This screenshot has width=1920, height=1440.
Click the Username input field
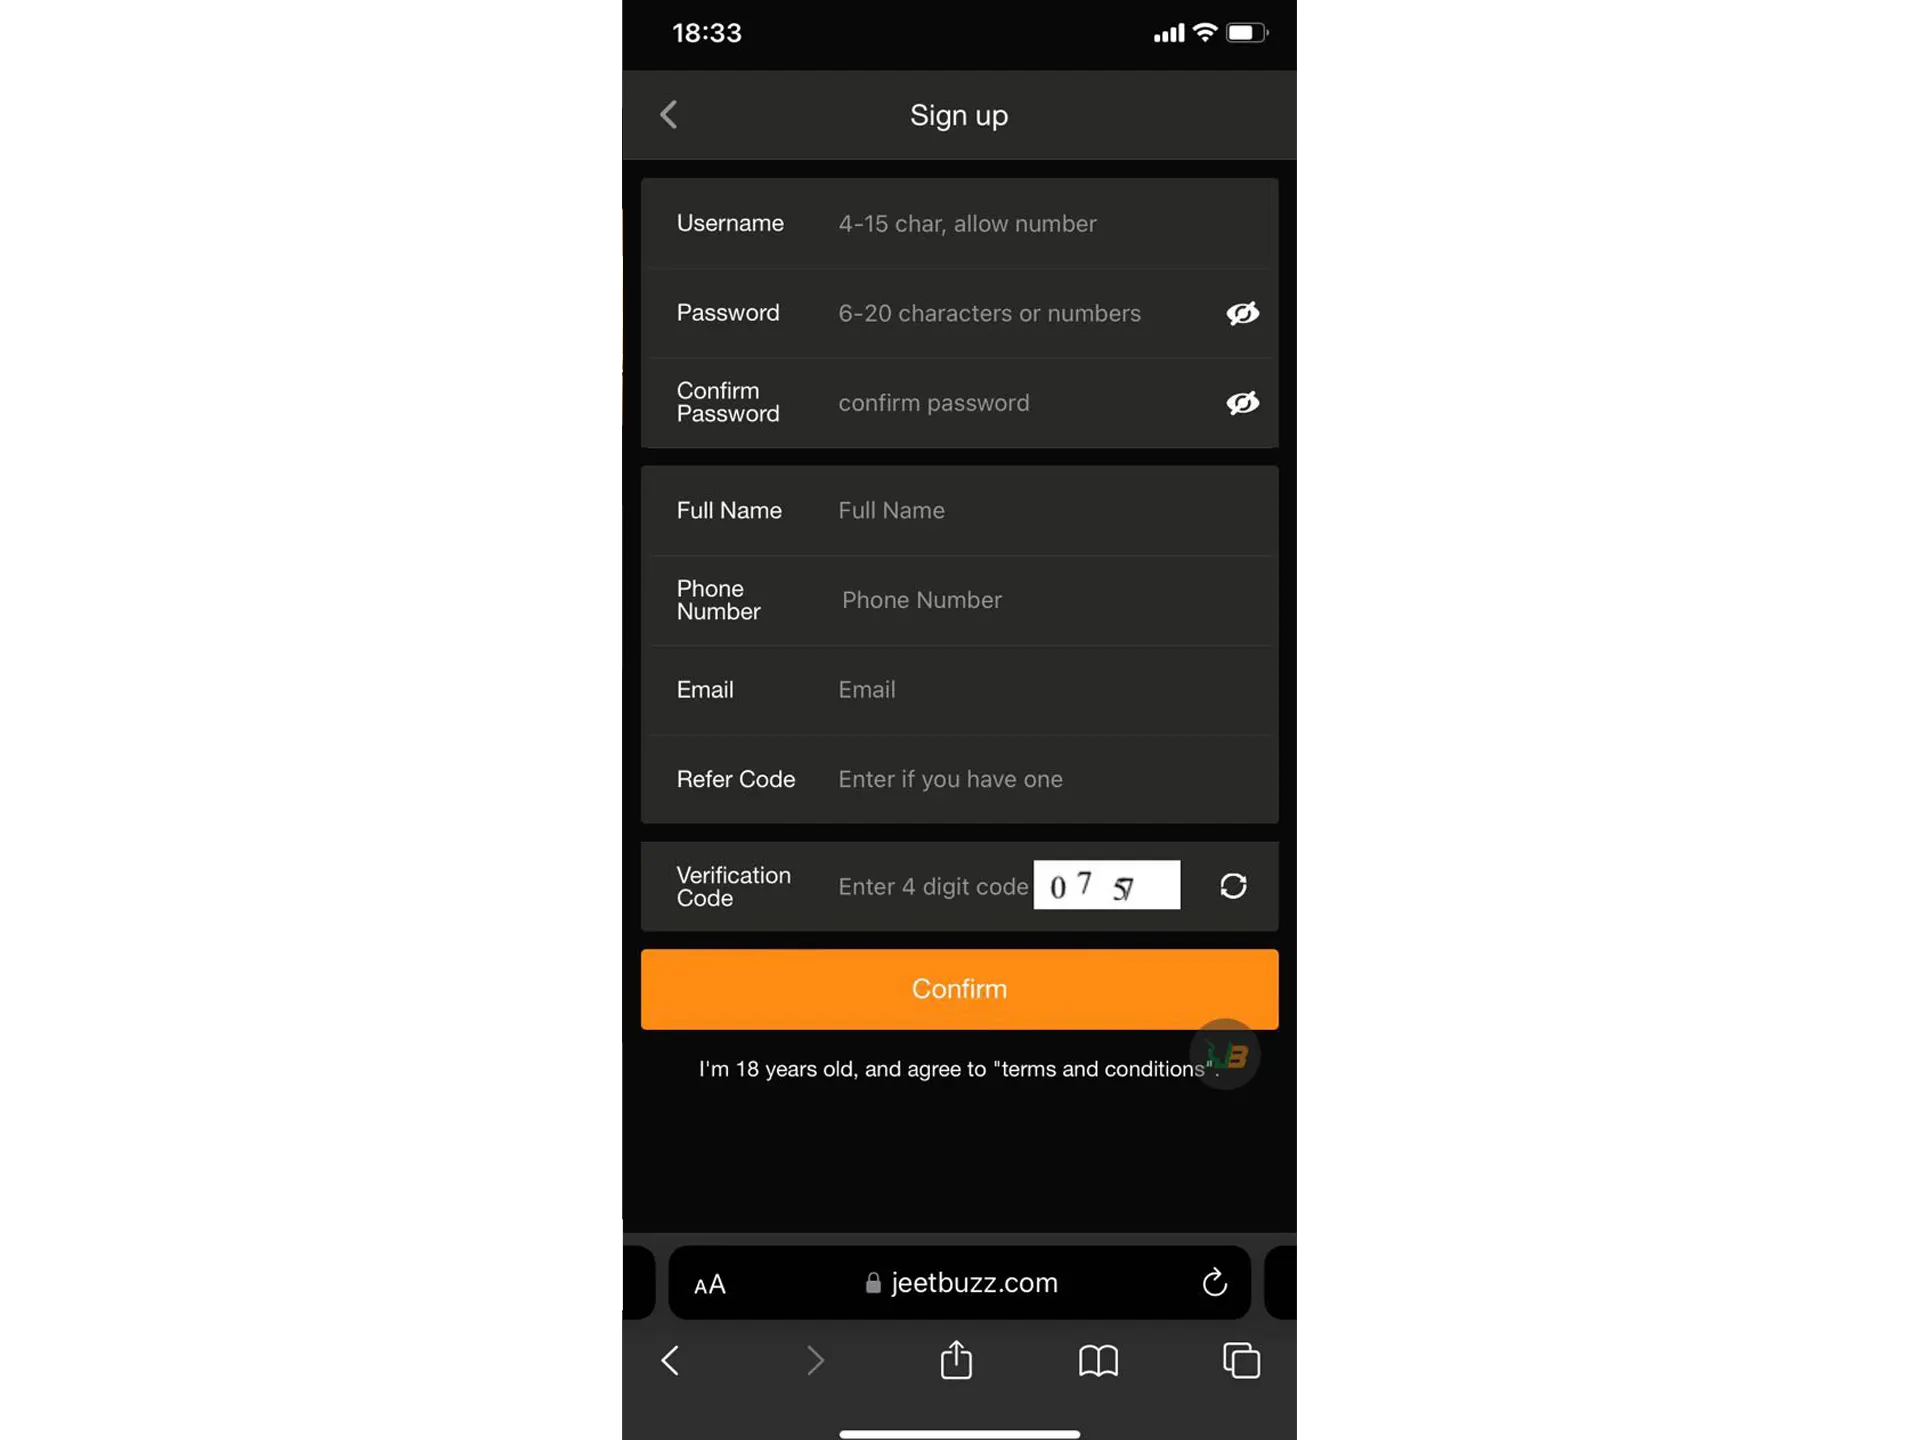(x=1042, y=222)
